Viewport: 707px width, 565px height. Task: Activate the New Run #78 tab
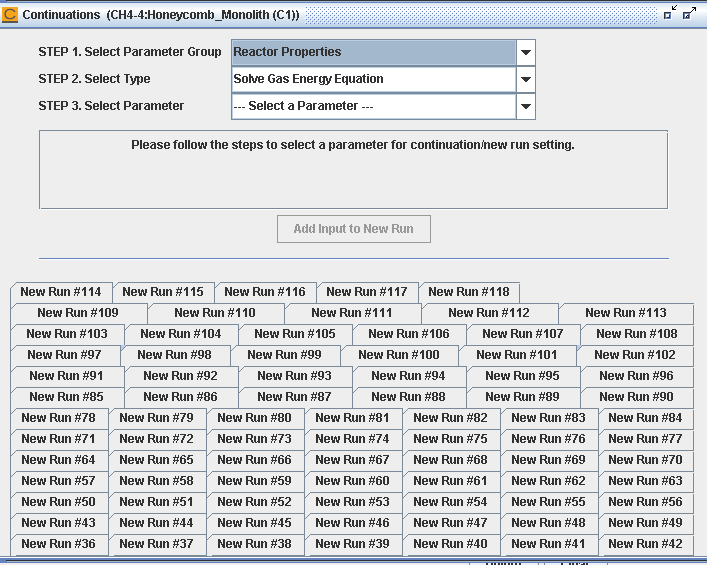59,418
